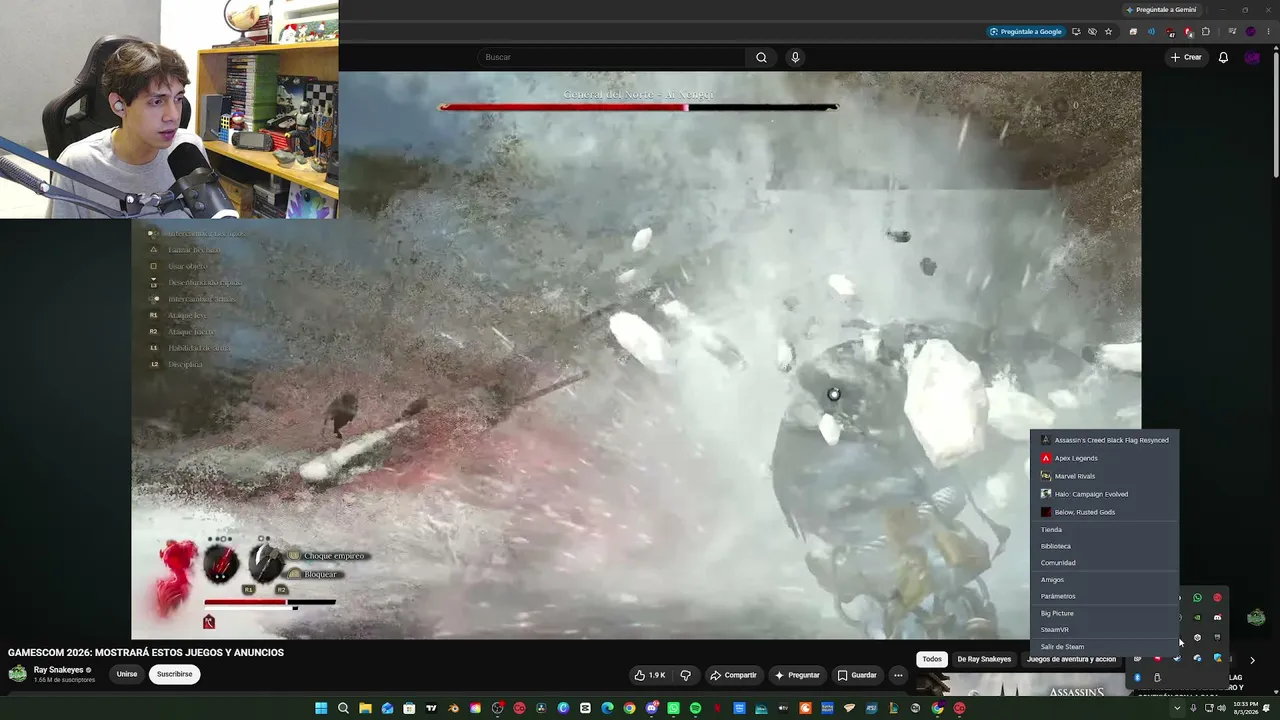The width and height of the screenshot is (1280, 720).
Task: Click the NVIDIA icon in tray overflow
Action: click(1197, 618)
